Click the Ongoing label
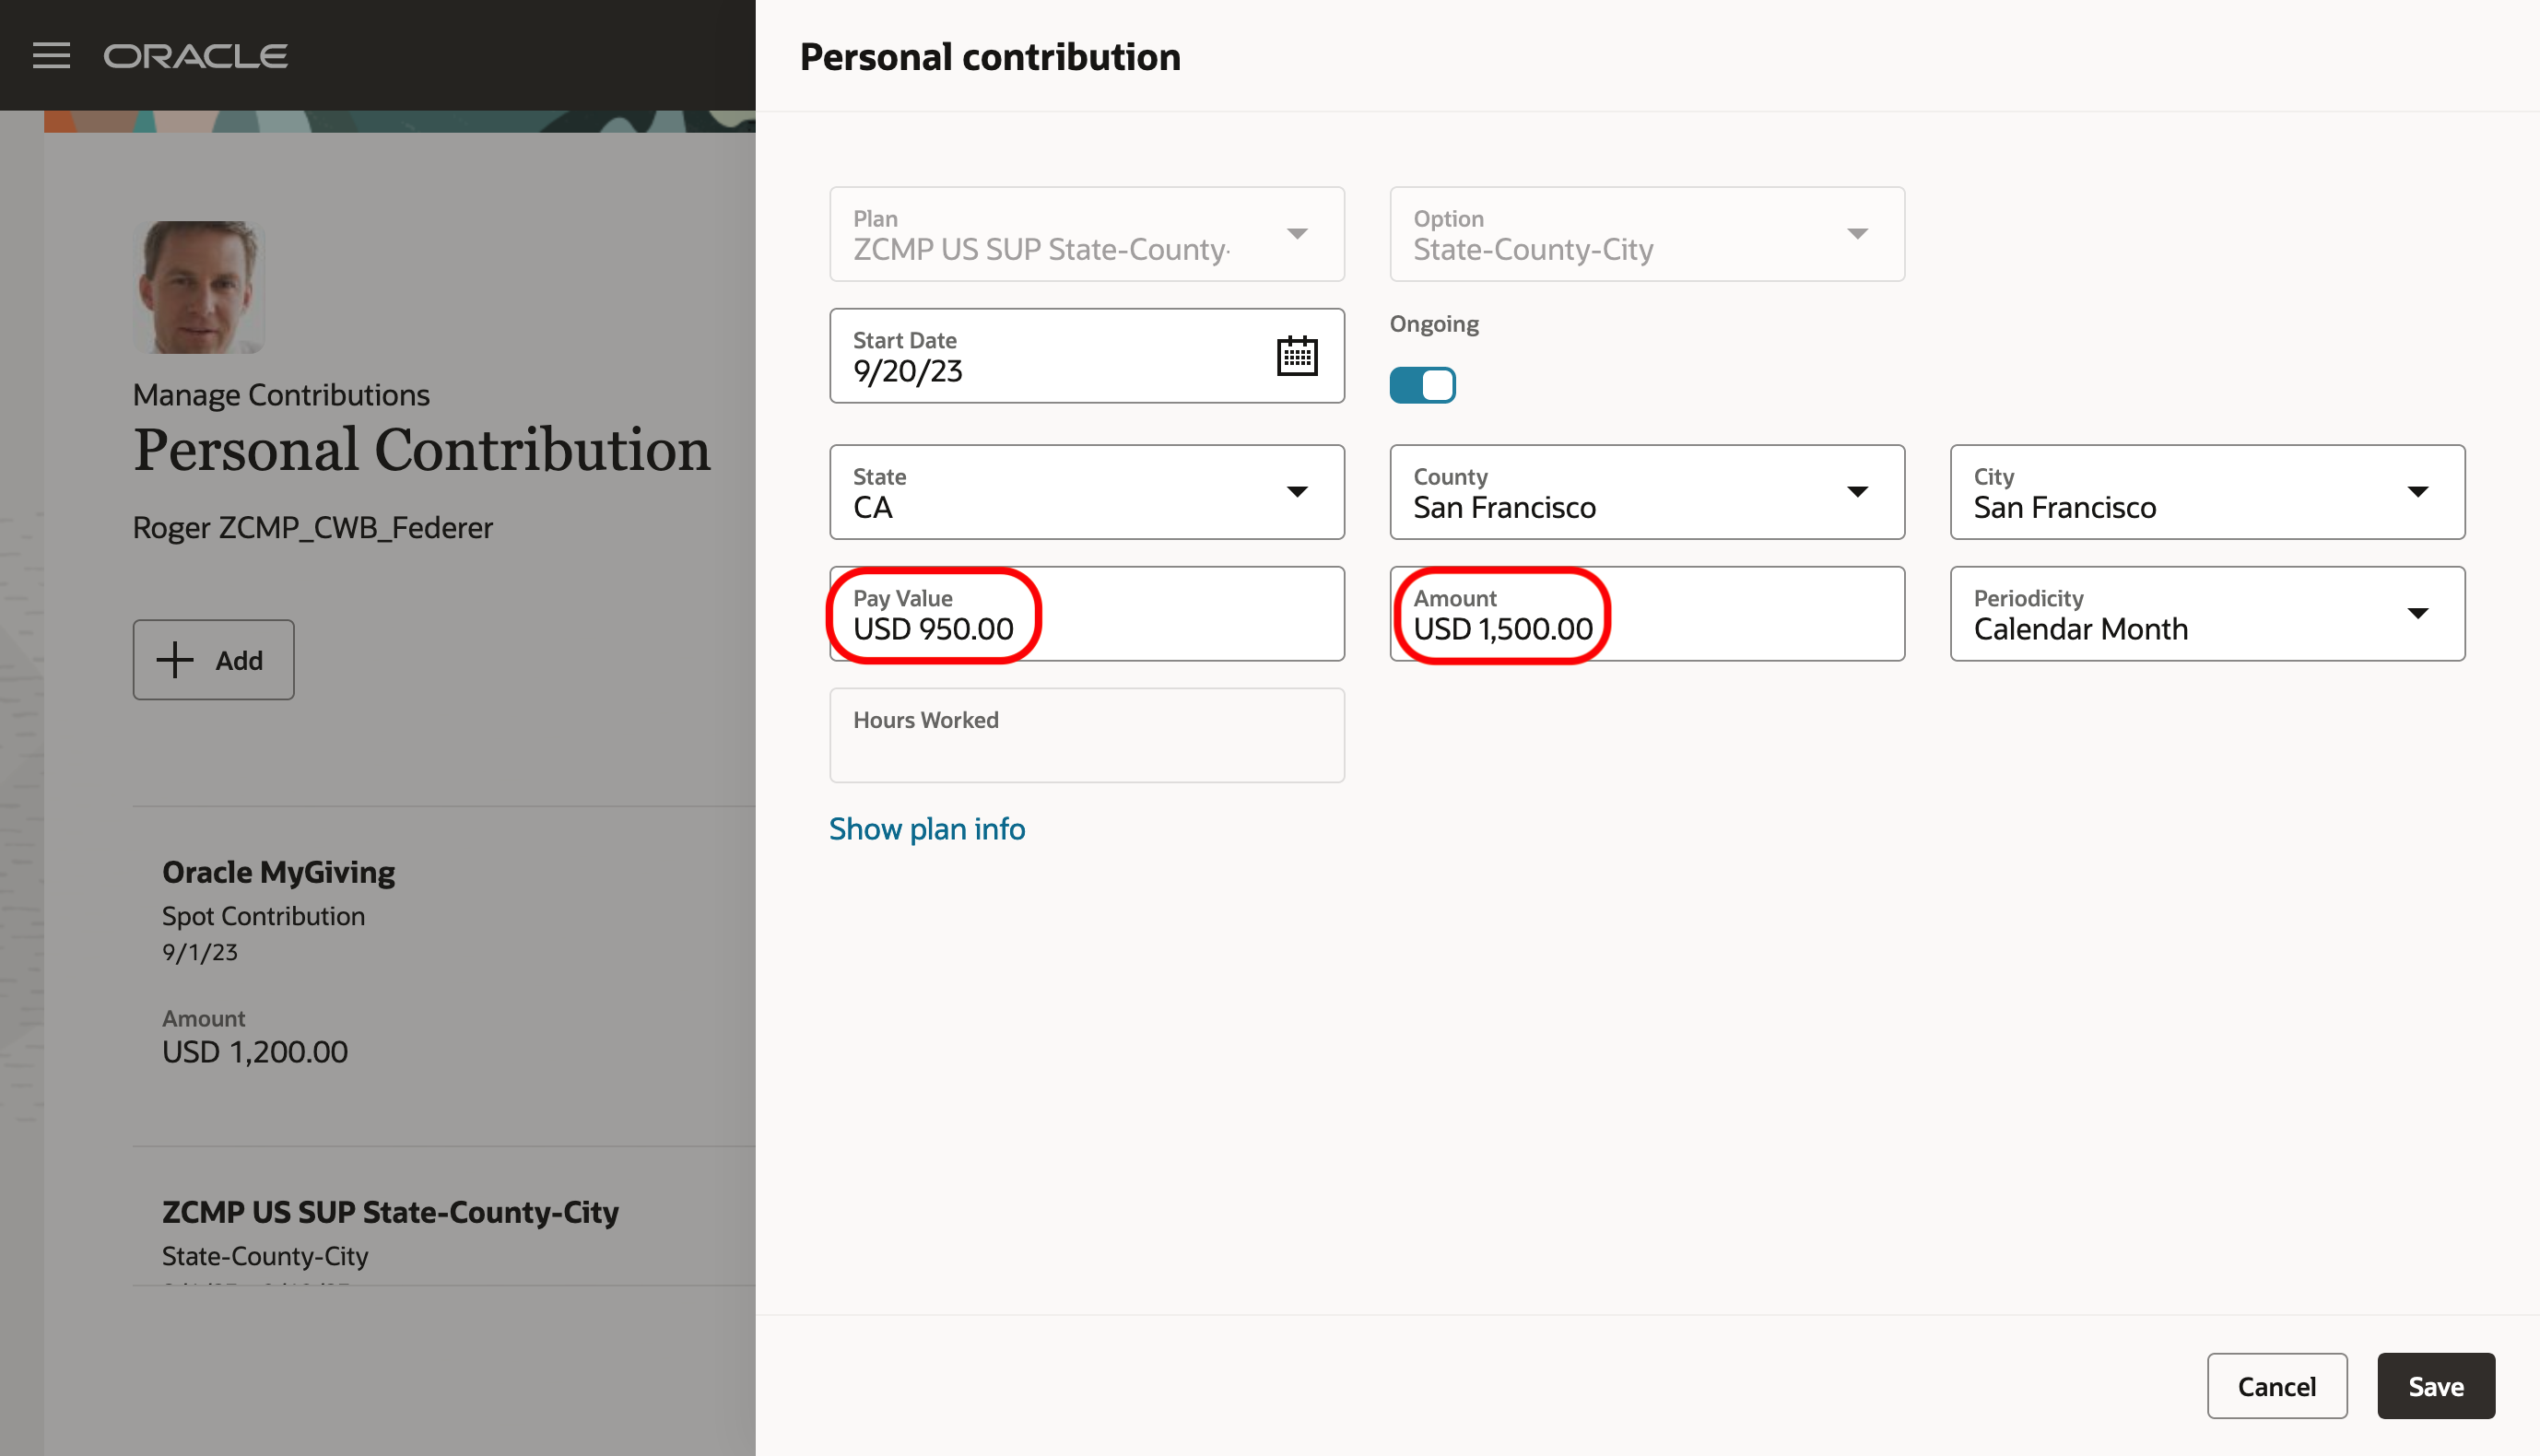Screen dimensions: 2540x1456 coord(1434,324)
